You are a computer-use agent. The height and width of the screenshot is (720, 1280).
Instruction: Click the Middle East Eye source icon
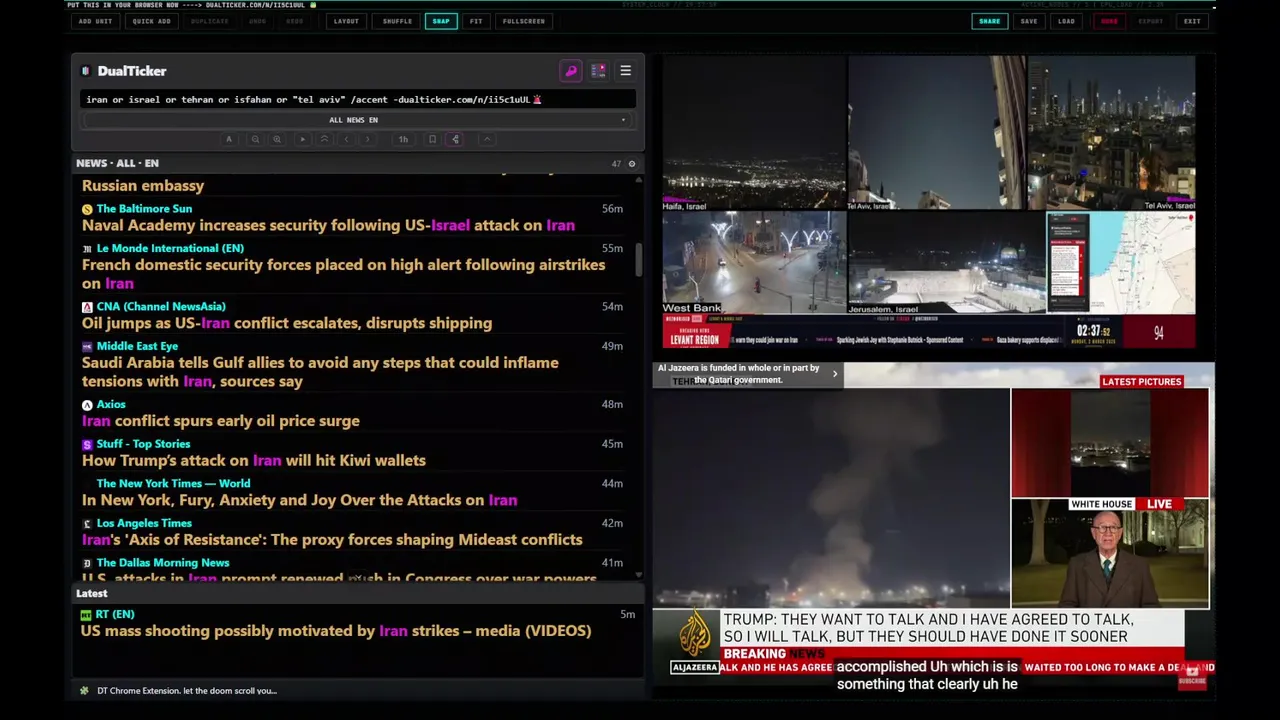87,346
